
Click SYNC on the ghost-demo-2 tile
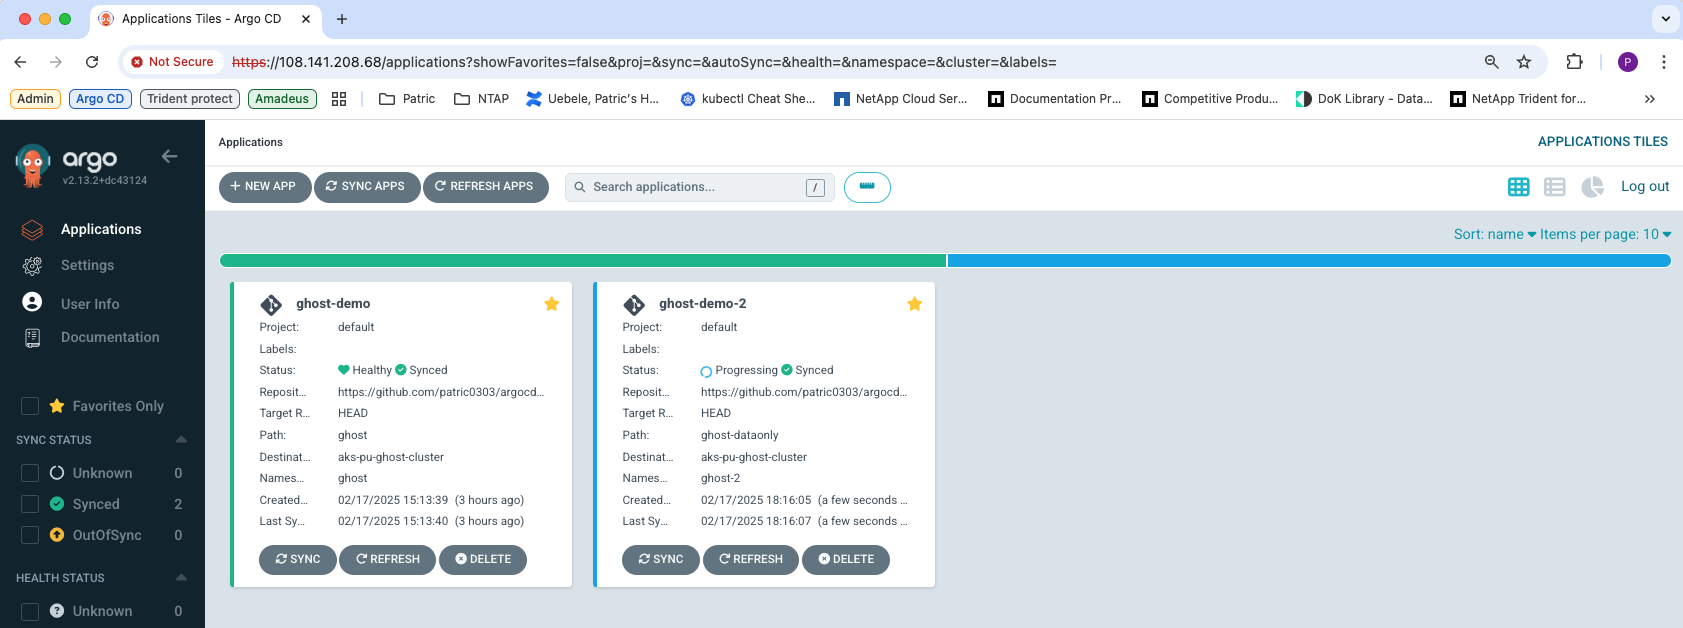click(661, 560)
